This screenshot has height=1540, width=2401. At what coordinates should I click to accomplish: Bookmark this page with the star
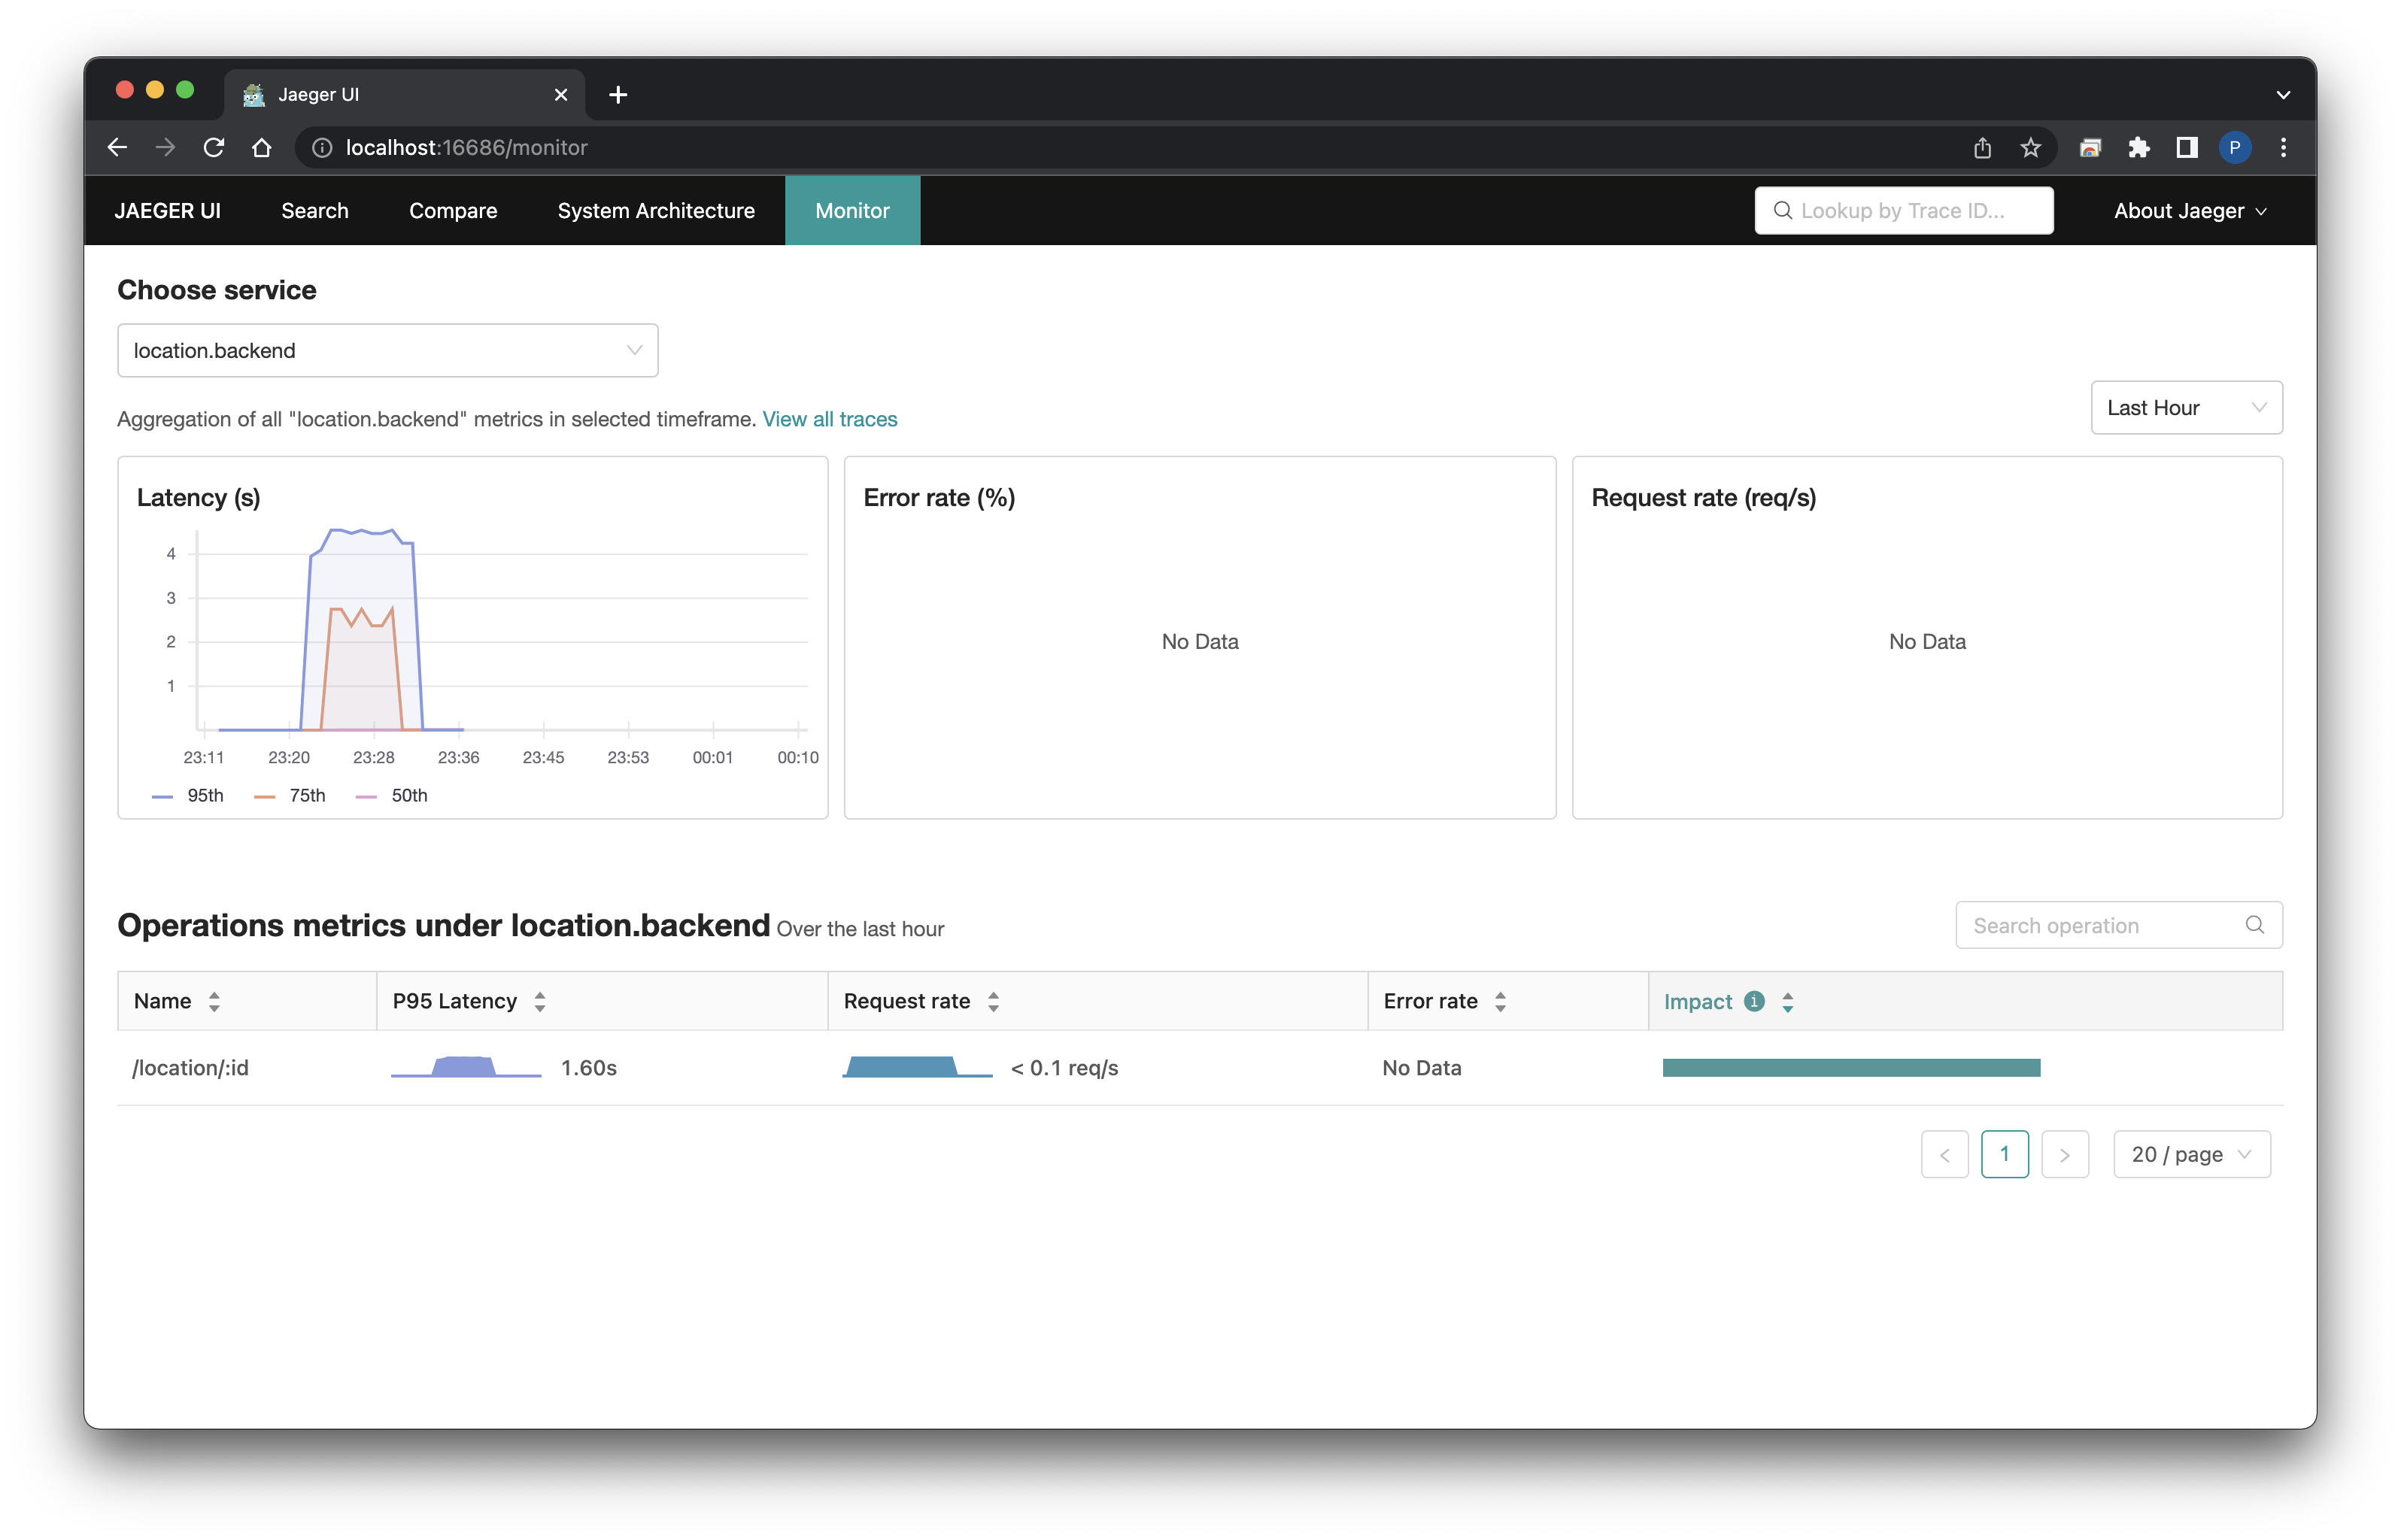(x=2030, y=147)
